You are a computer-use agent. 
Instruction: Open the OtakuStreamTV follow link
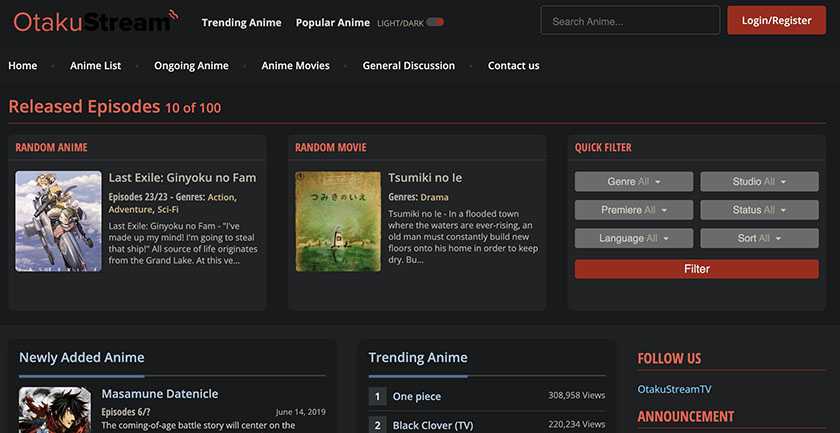click(x=674, y=389)
